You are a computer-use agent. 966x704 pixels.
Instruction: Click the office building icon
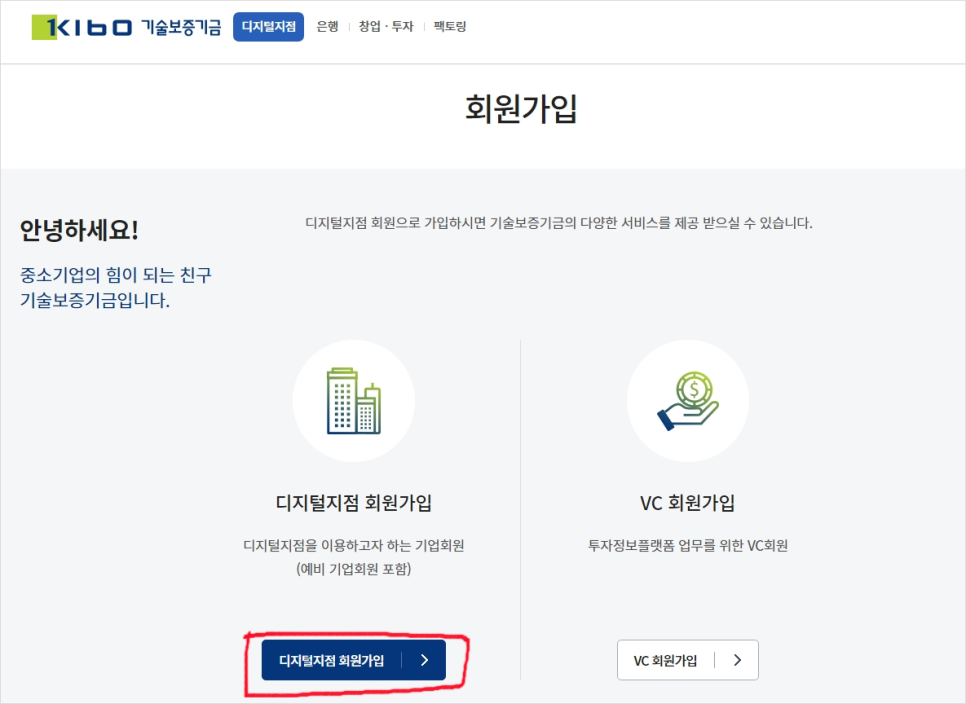pos(354,401)
